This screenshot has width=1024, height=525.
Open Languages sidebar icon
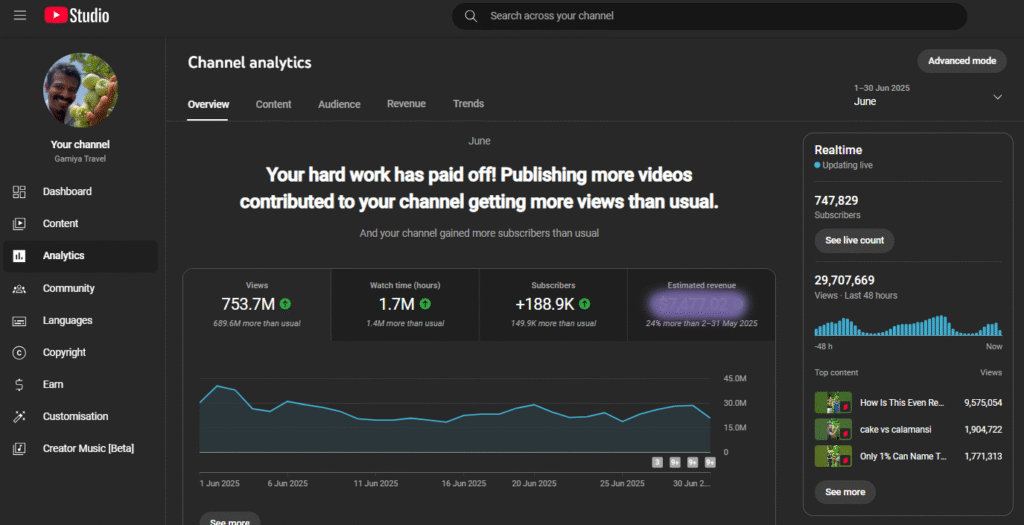coord(19,321)
